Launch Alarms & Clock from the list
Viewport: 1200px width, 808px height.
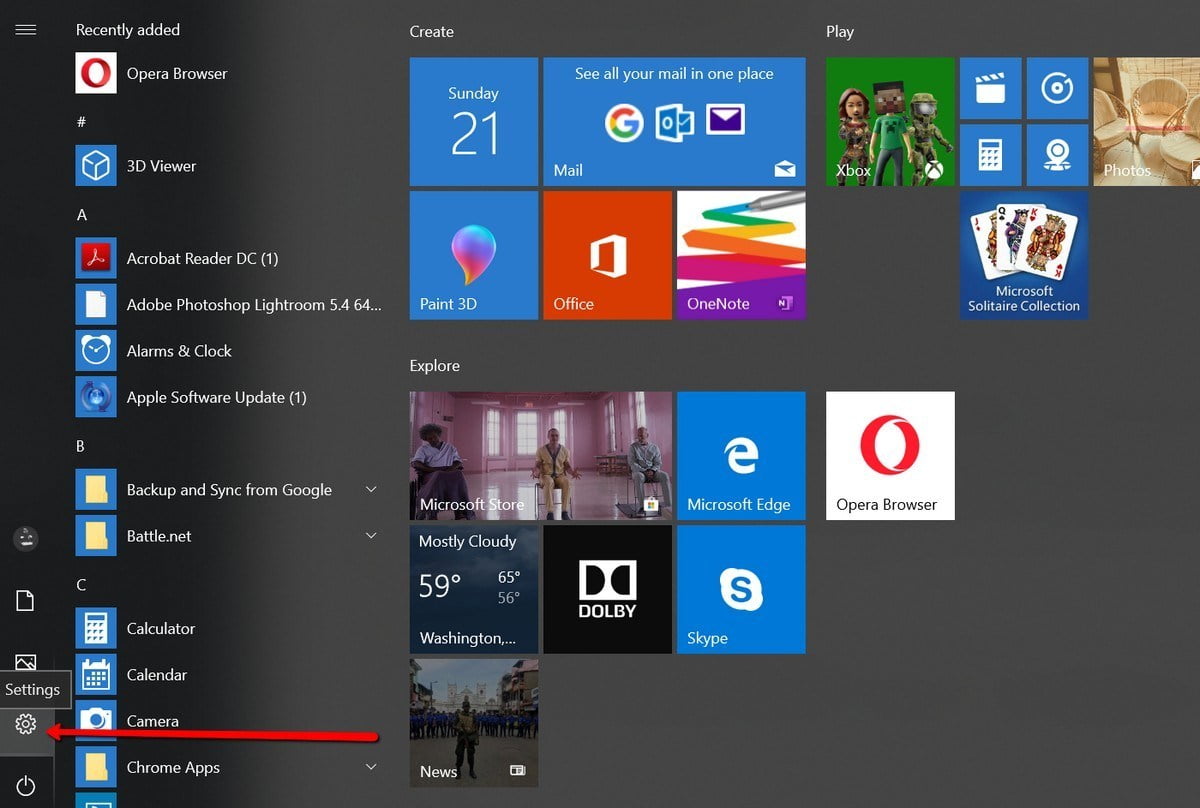pyautogui.click(x=178, y=351)
